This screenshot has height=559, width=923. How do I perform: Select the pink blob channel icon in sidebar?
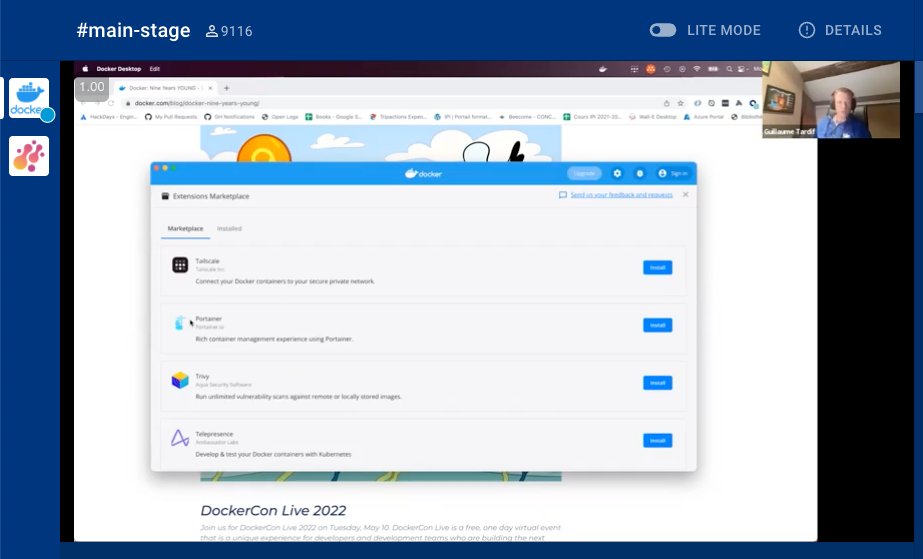point(29,156)
